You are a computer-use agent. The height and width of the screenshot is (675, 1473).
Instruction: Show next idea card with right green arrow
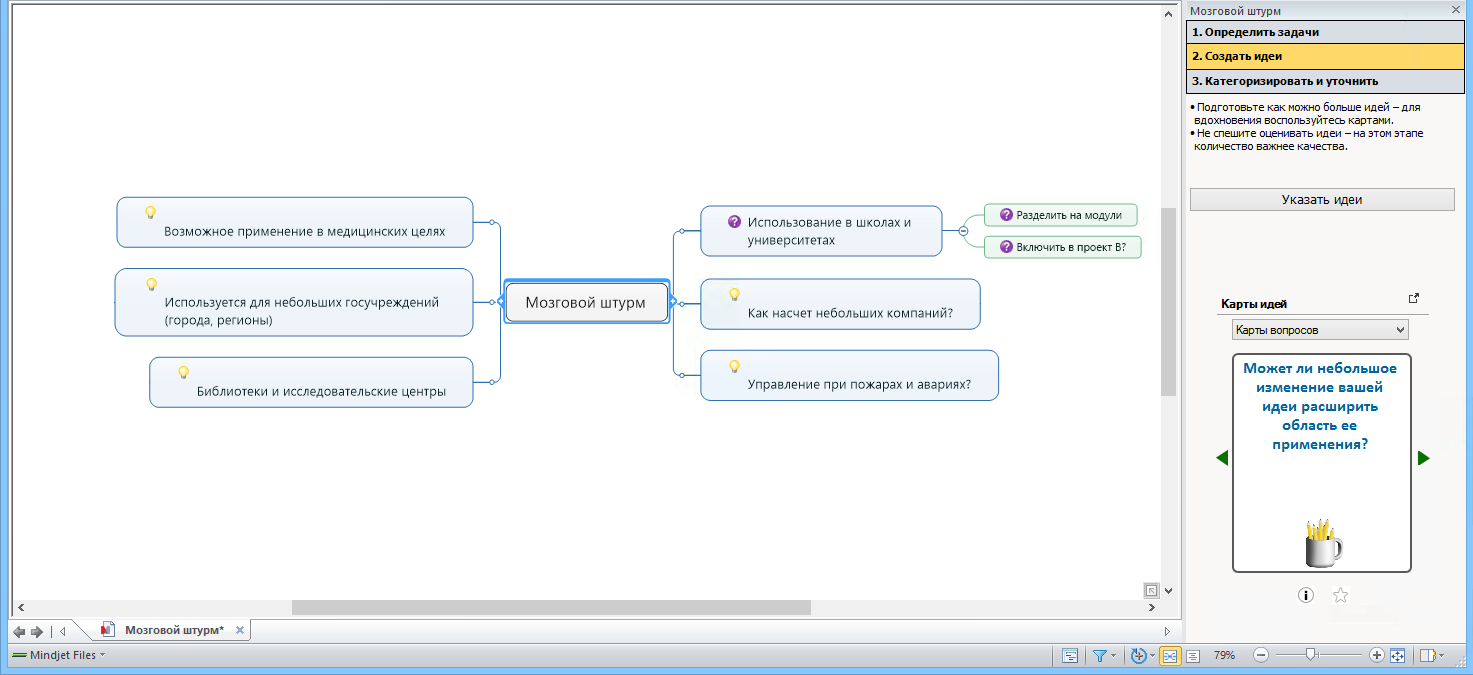[x=1423, y=458]
